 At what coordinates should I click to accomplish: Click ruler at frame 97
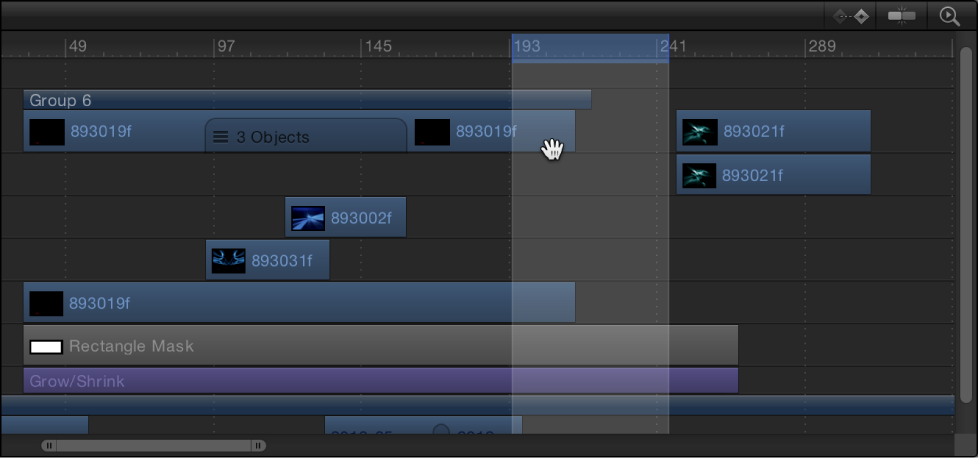point(226,46)
